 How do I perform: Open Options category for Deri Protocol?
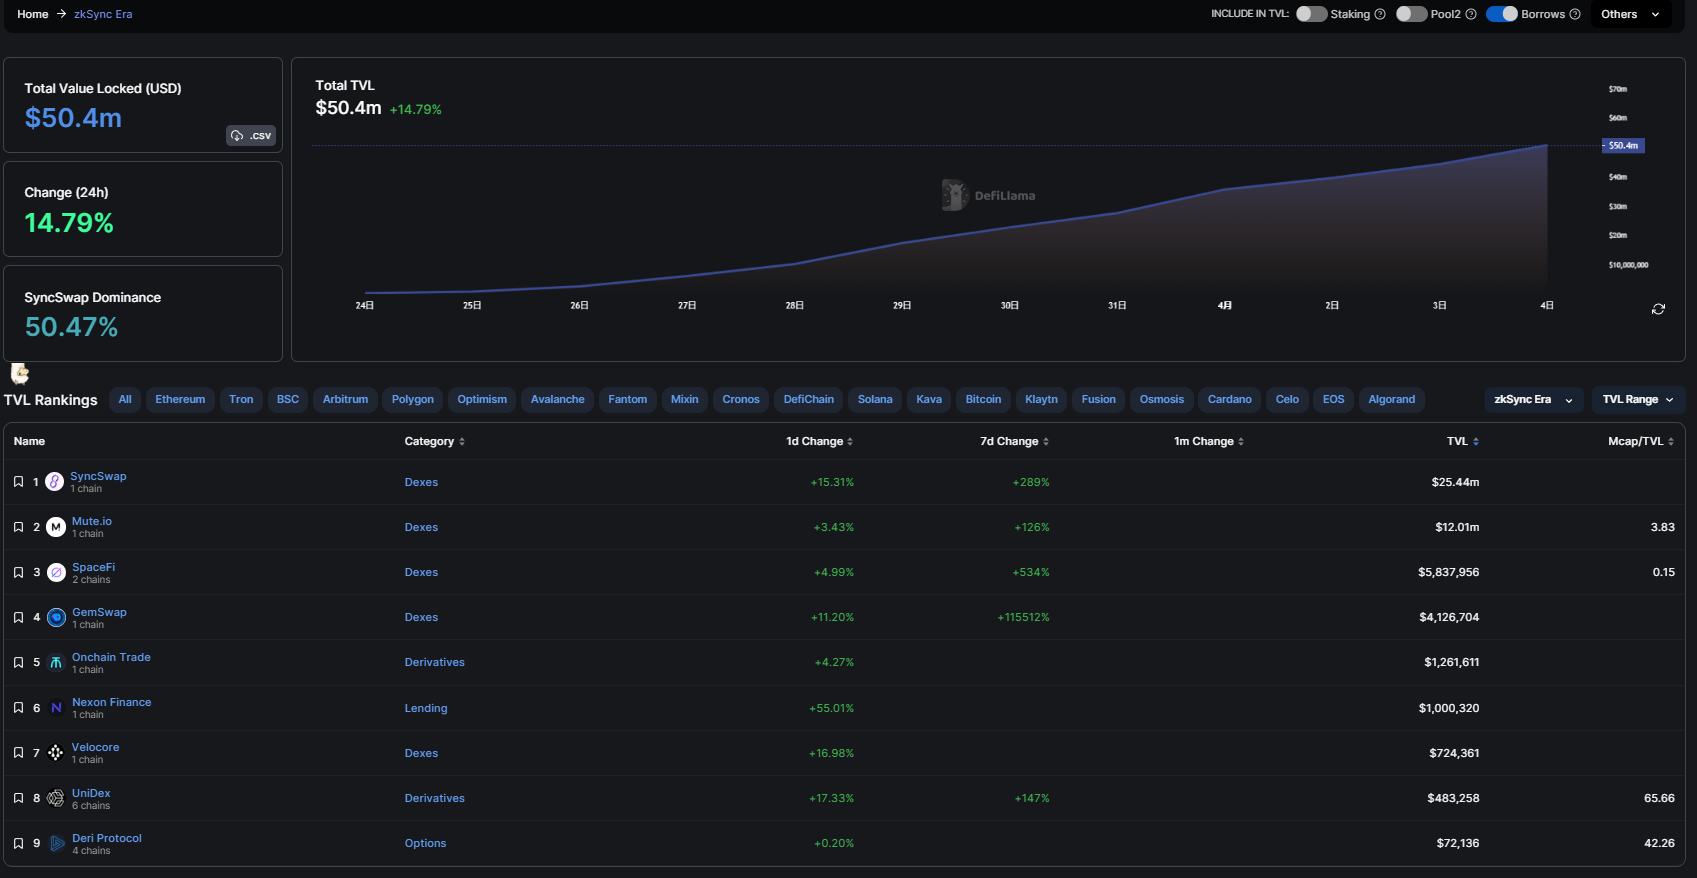click(x=425, y=843)
